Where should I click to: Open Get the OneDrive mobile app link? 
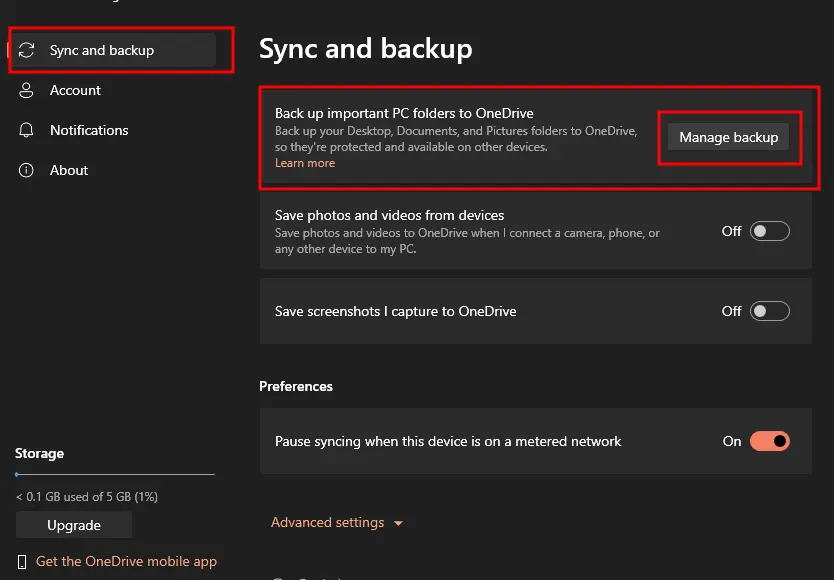[x=126, y=561]
